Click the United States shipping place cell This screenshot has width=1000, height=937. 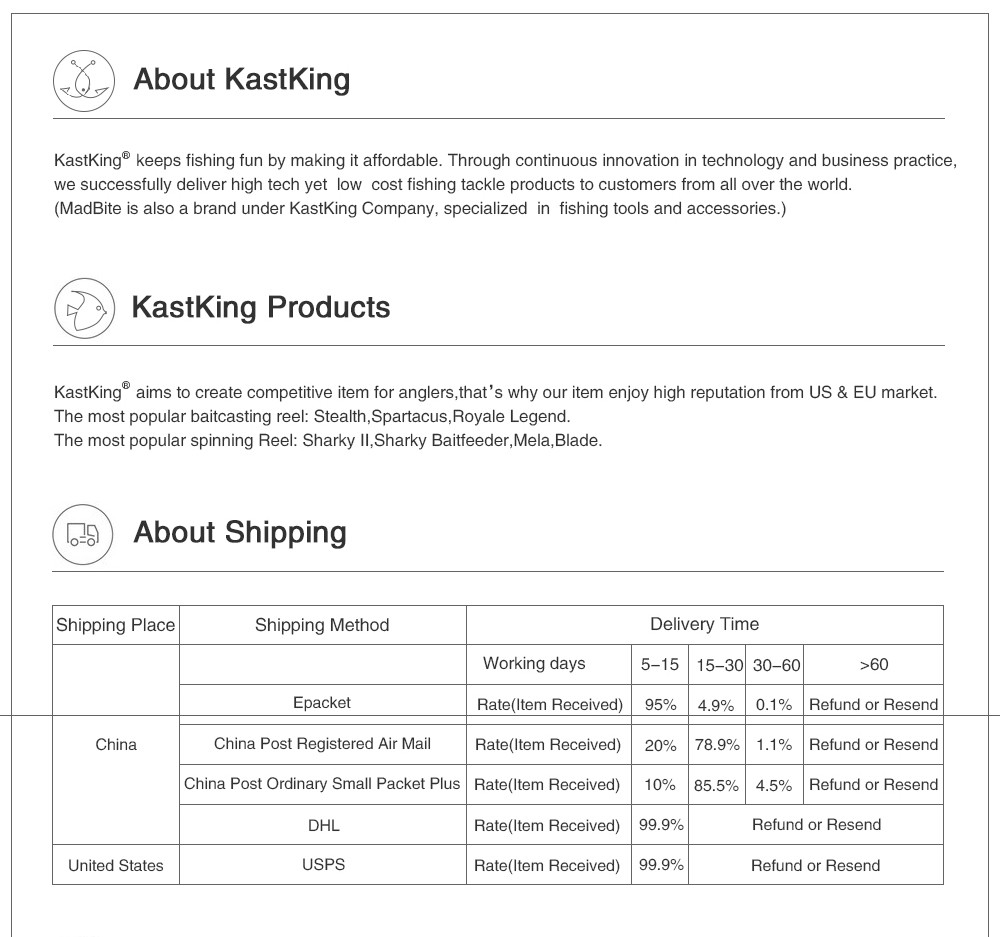115,865
